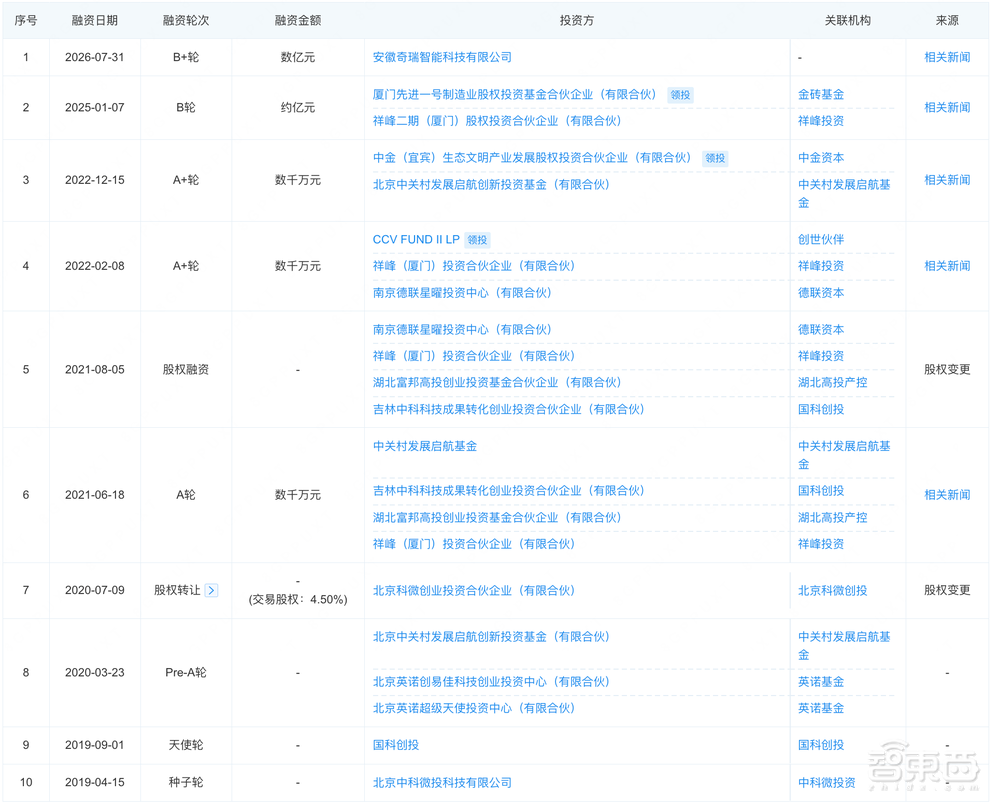Open the arrow icon beside 股权转让
The width and height of the screenshot is (1000, 810).
212,591
